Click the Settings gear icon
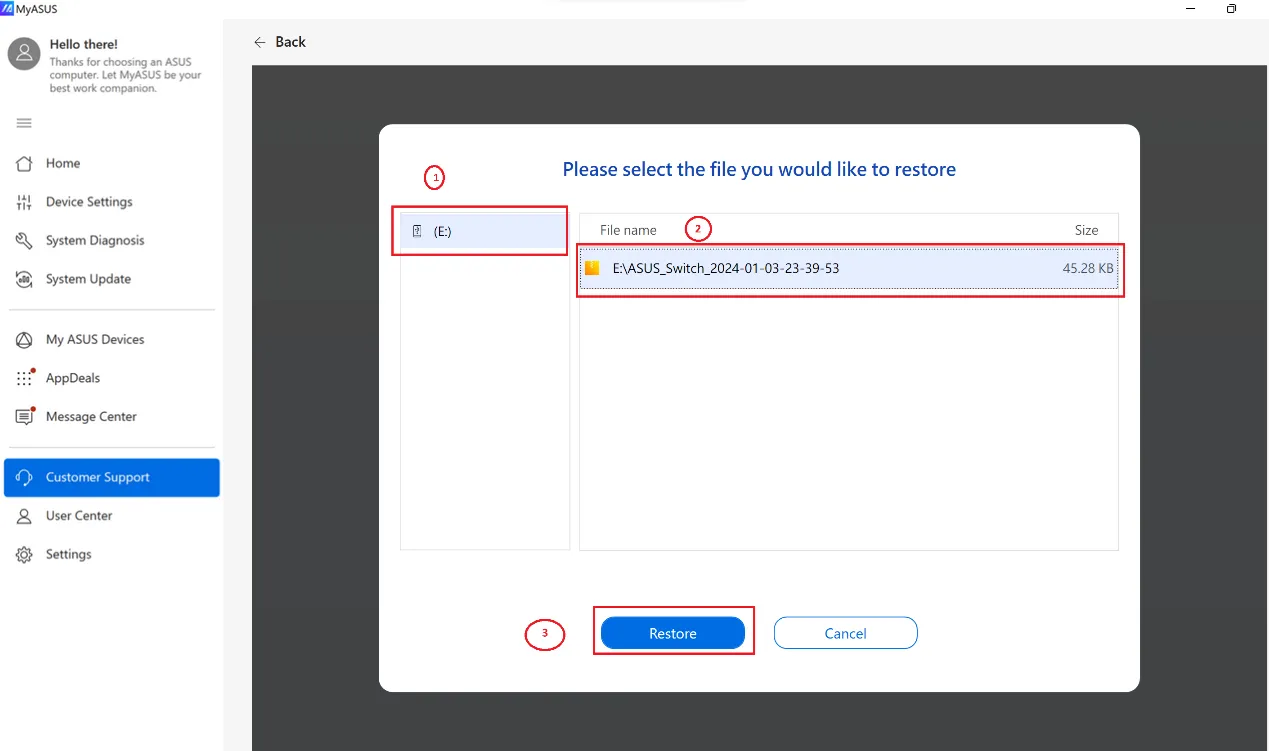Image resolution: width=1269 pixels, height=751 pixels. pos(25,555)
